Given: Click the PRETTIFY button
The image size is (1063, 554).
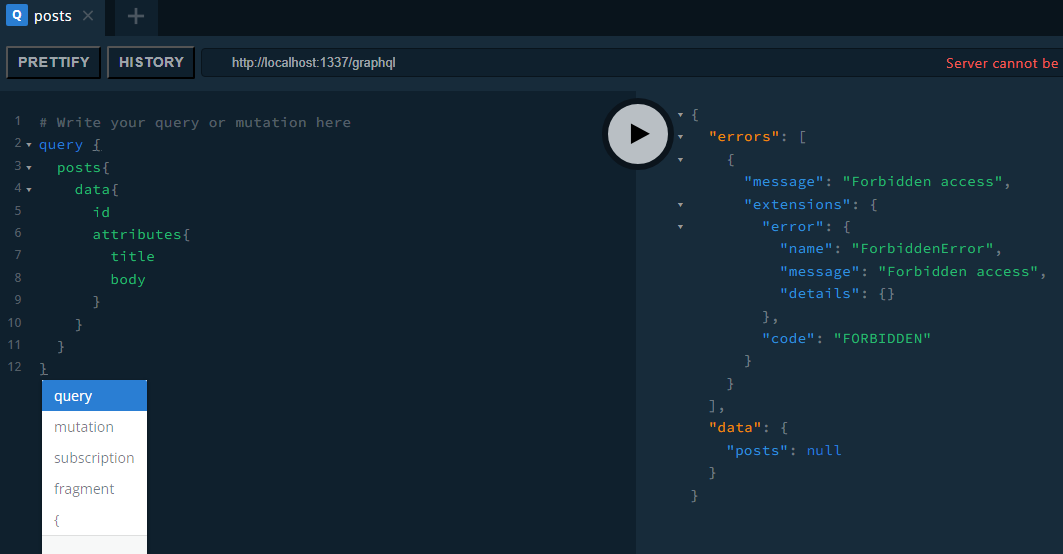Looking at the screenshot, I should click(54, 62).
